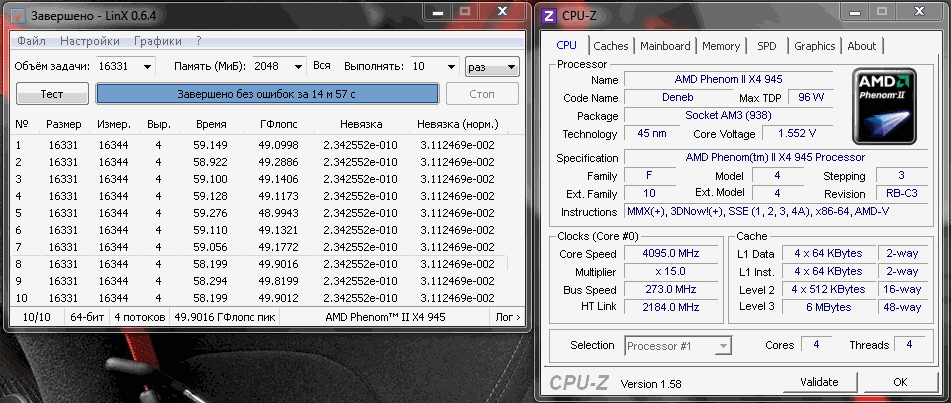
Task: Click the CPU-Z title bar application icon
Action: (x=551, y=16)
